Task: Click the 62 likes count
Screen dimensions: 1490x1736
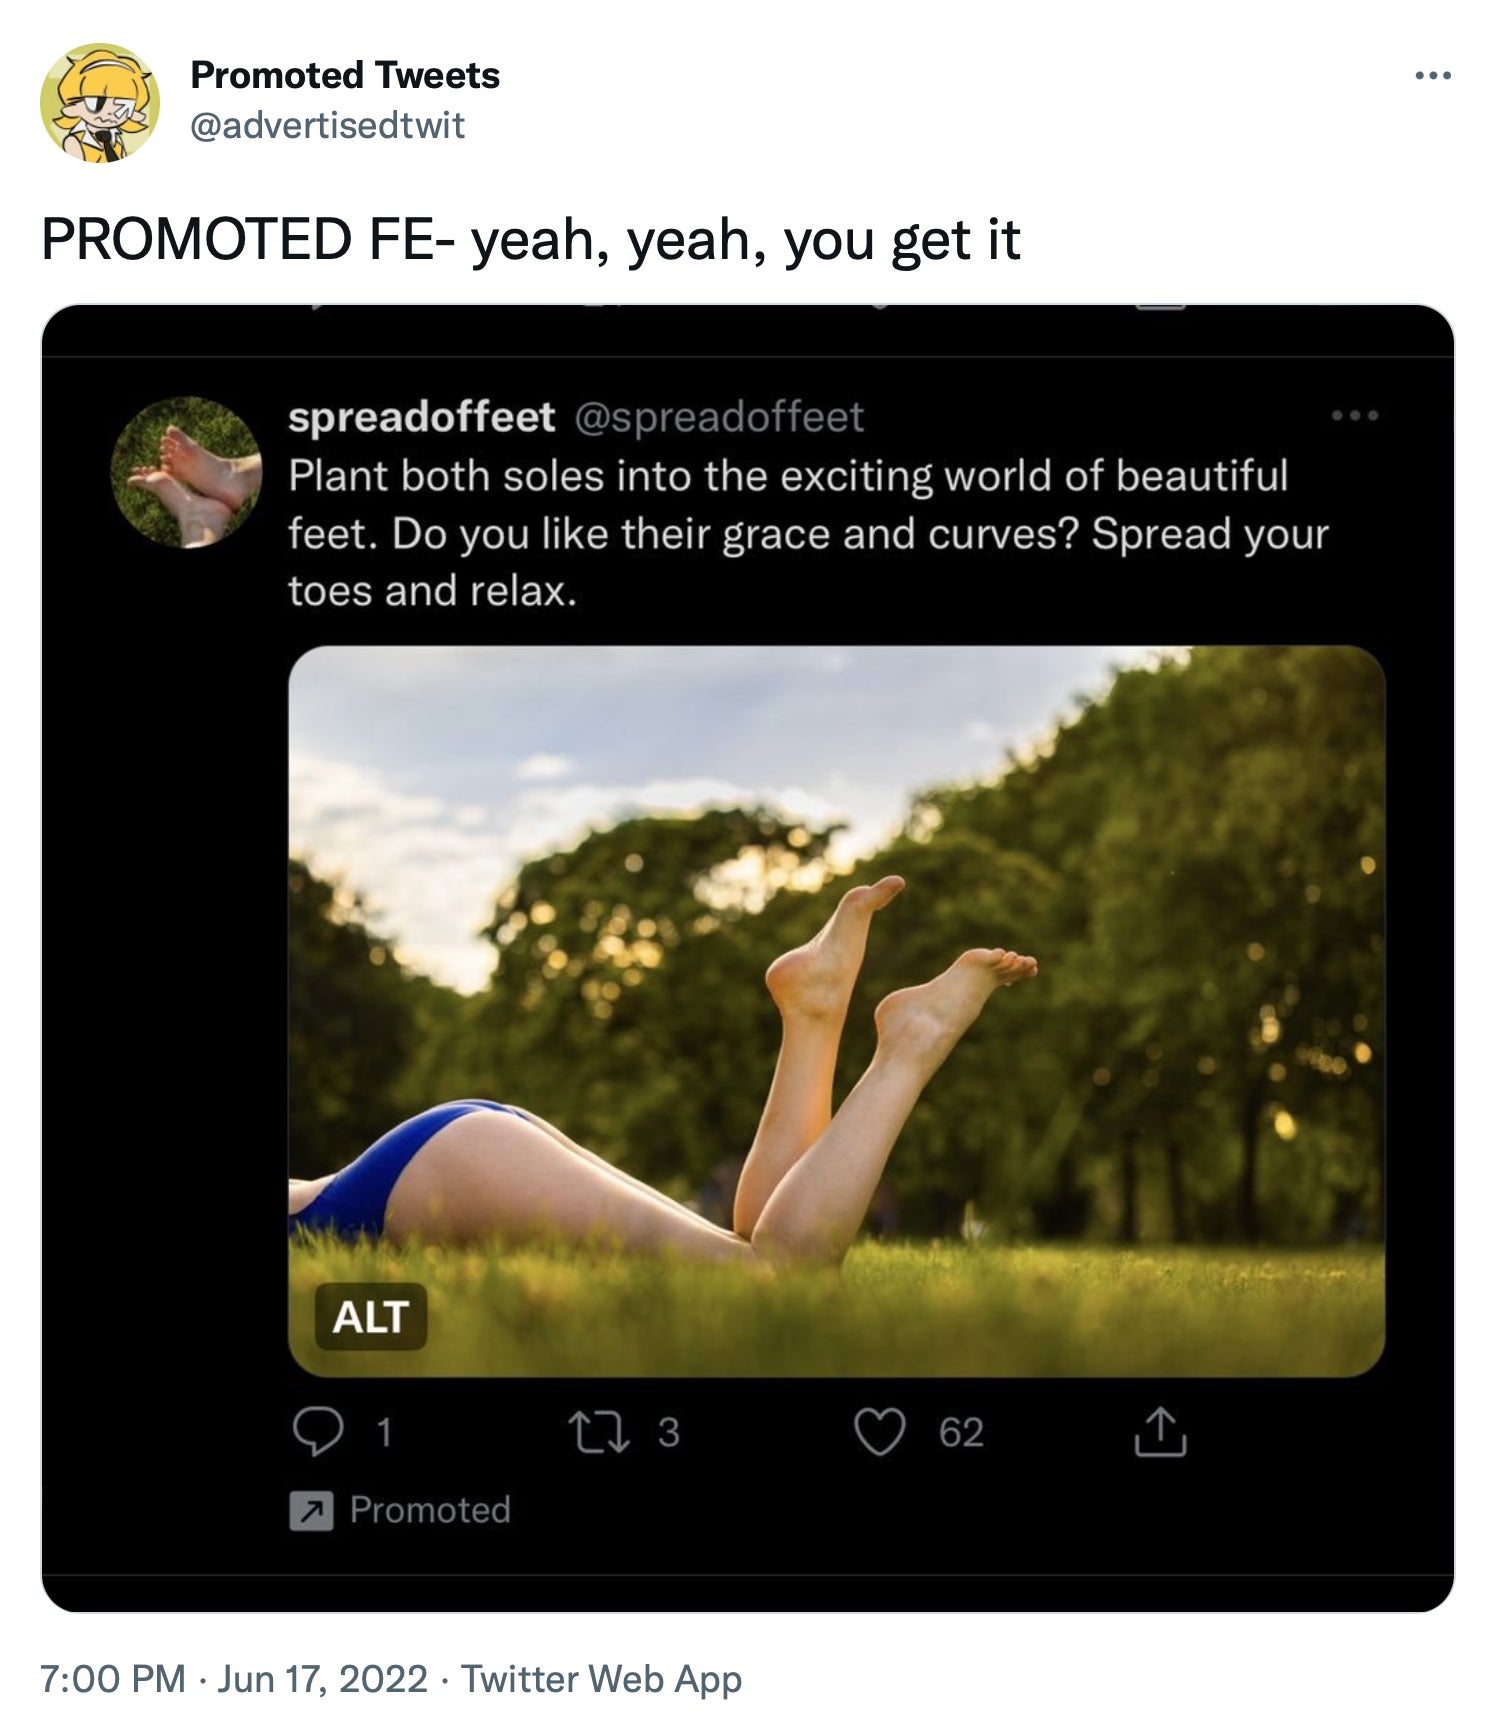Action: 961,1432
